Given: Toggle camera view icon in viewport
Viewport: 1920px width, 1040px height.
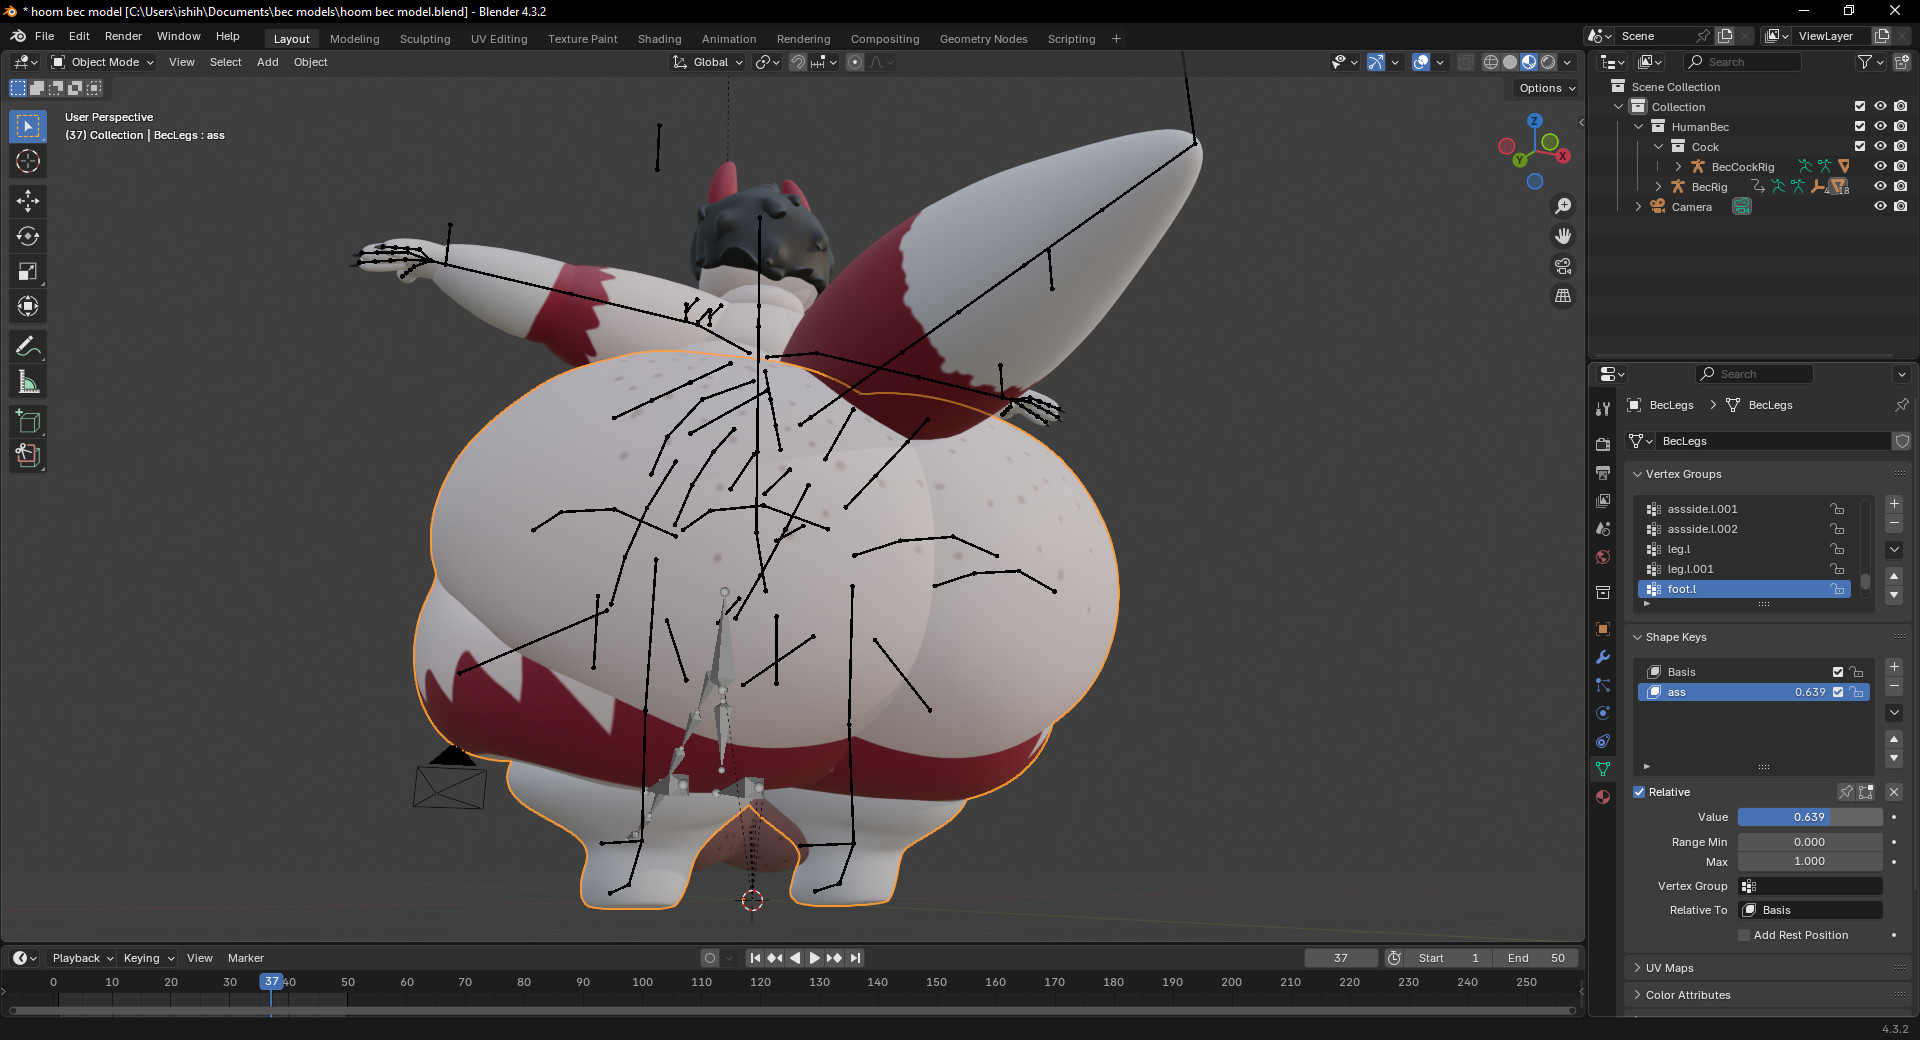Looking at the screenshot, I should click(1563, 266).
